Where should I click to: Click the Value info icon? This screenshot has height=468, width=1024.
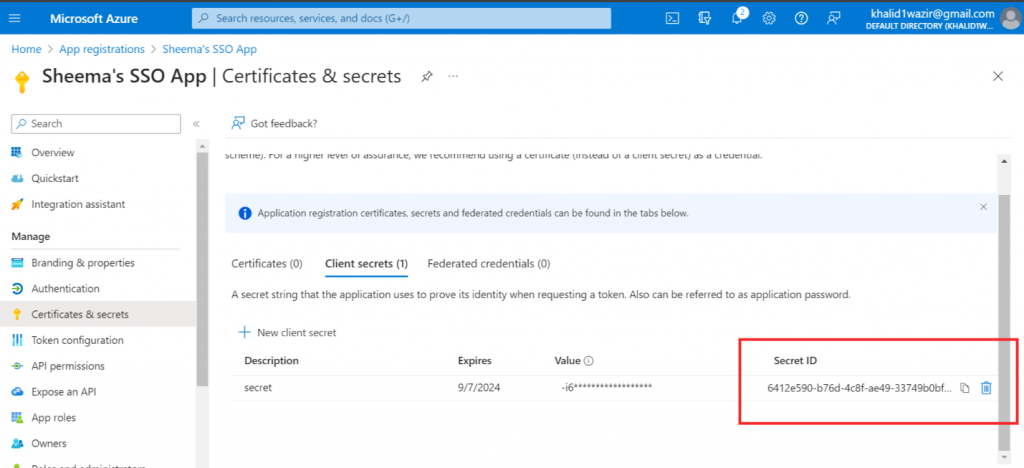(588, 361)
